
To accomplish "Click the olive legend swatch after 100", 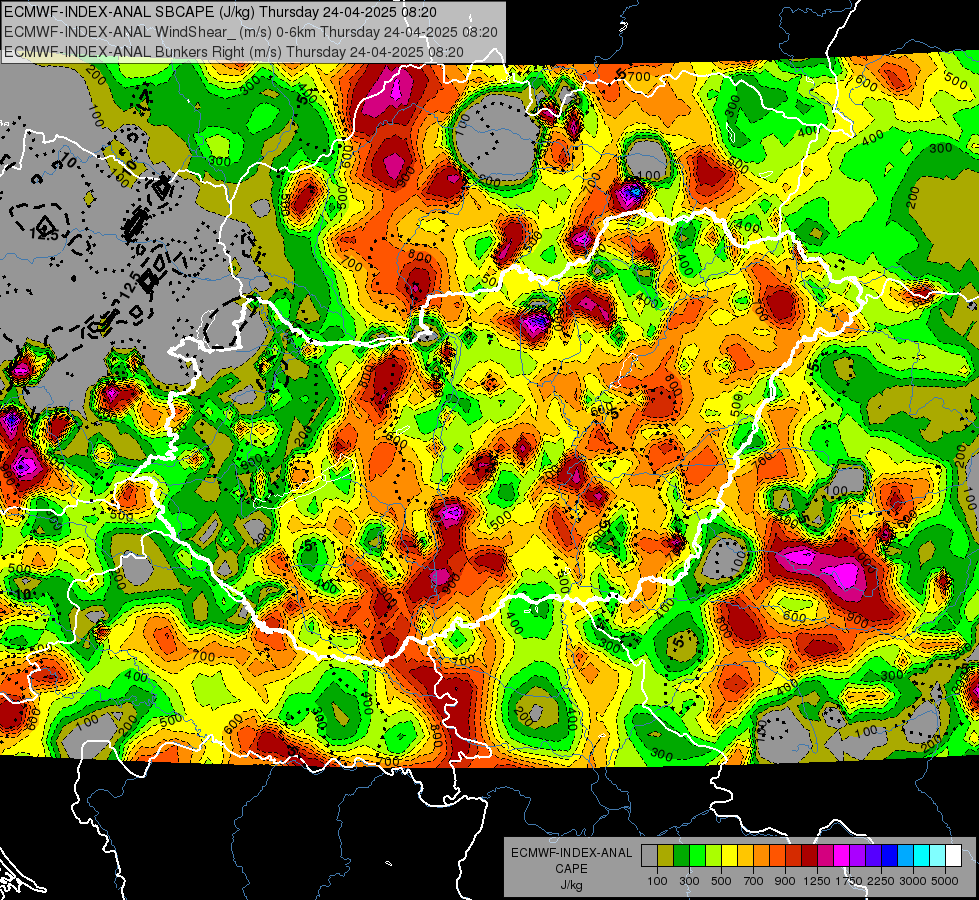I will tap(665, 856).
